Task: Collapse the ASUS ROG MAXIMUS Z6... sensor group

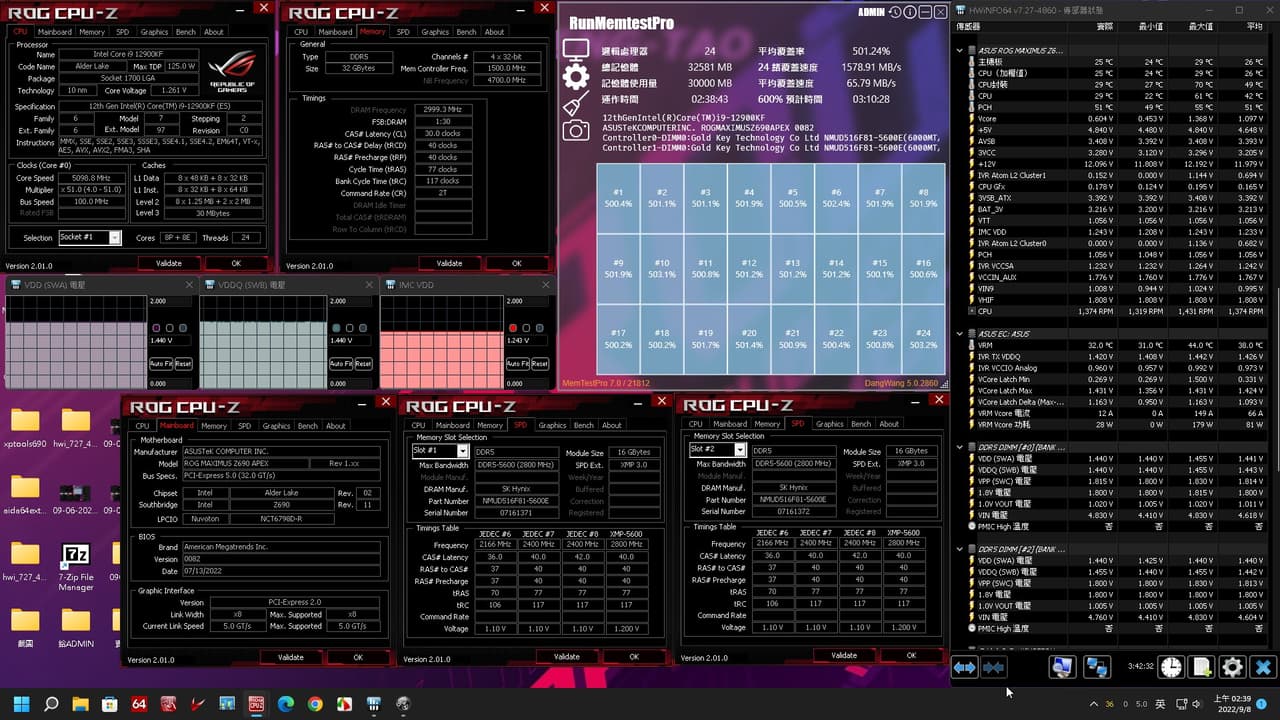Action: 961,50
